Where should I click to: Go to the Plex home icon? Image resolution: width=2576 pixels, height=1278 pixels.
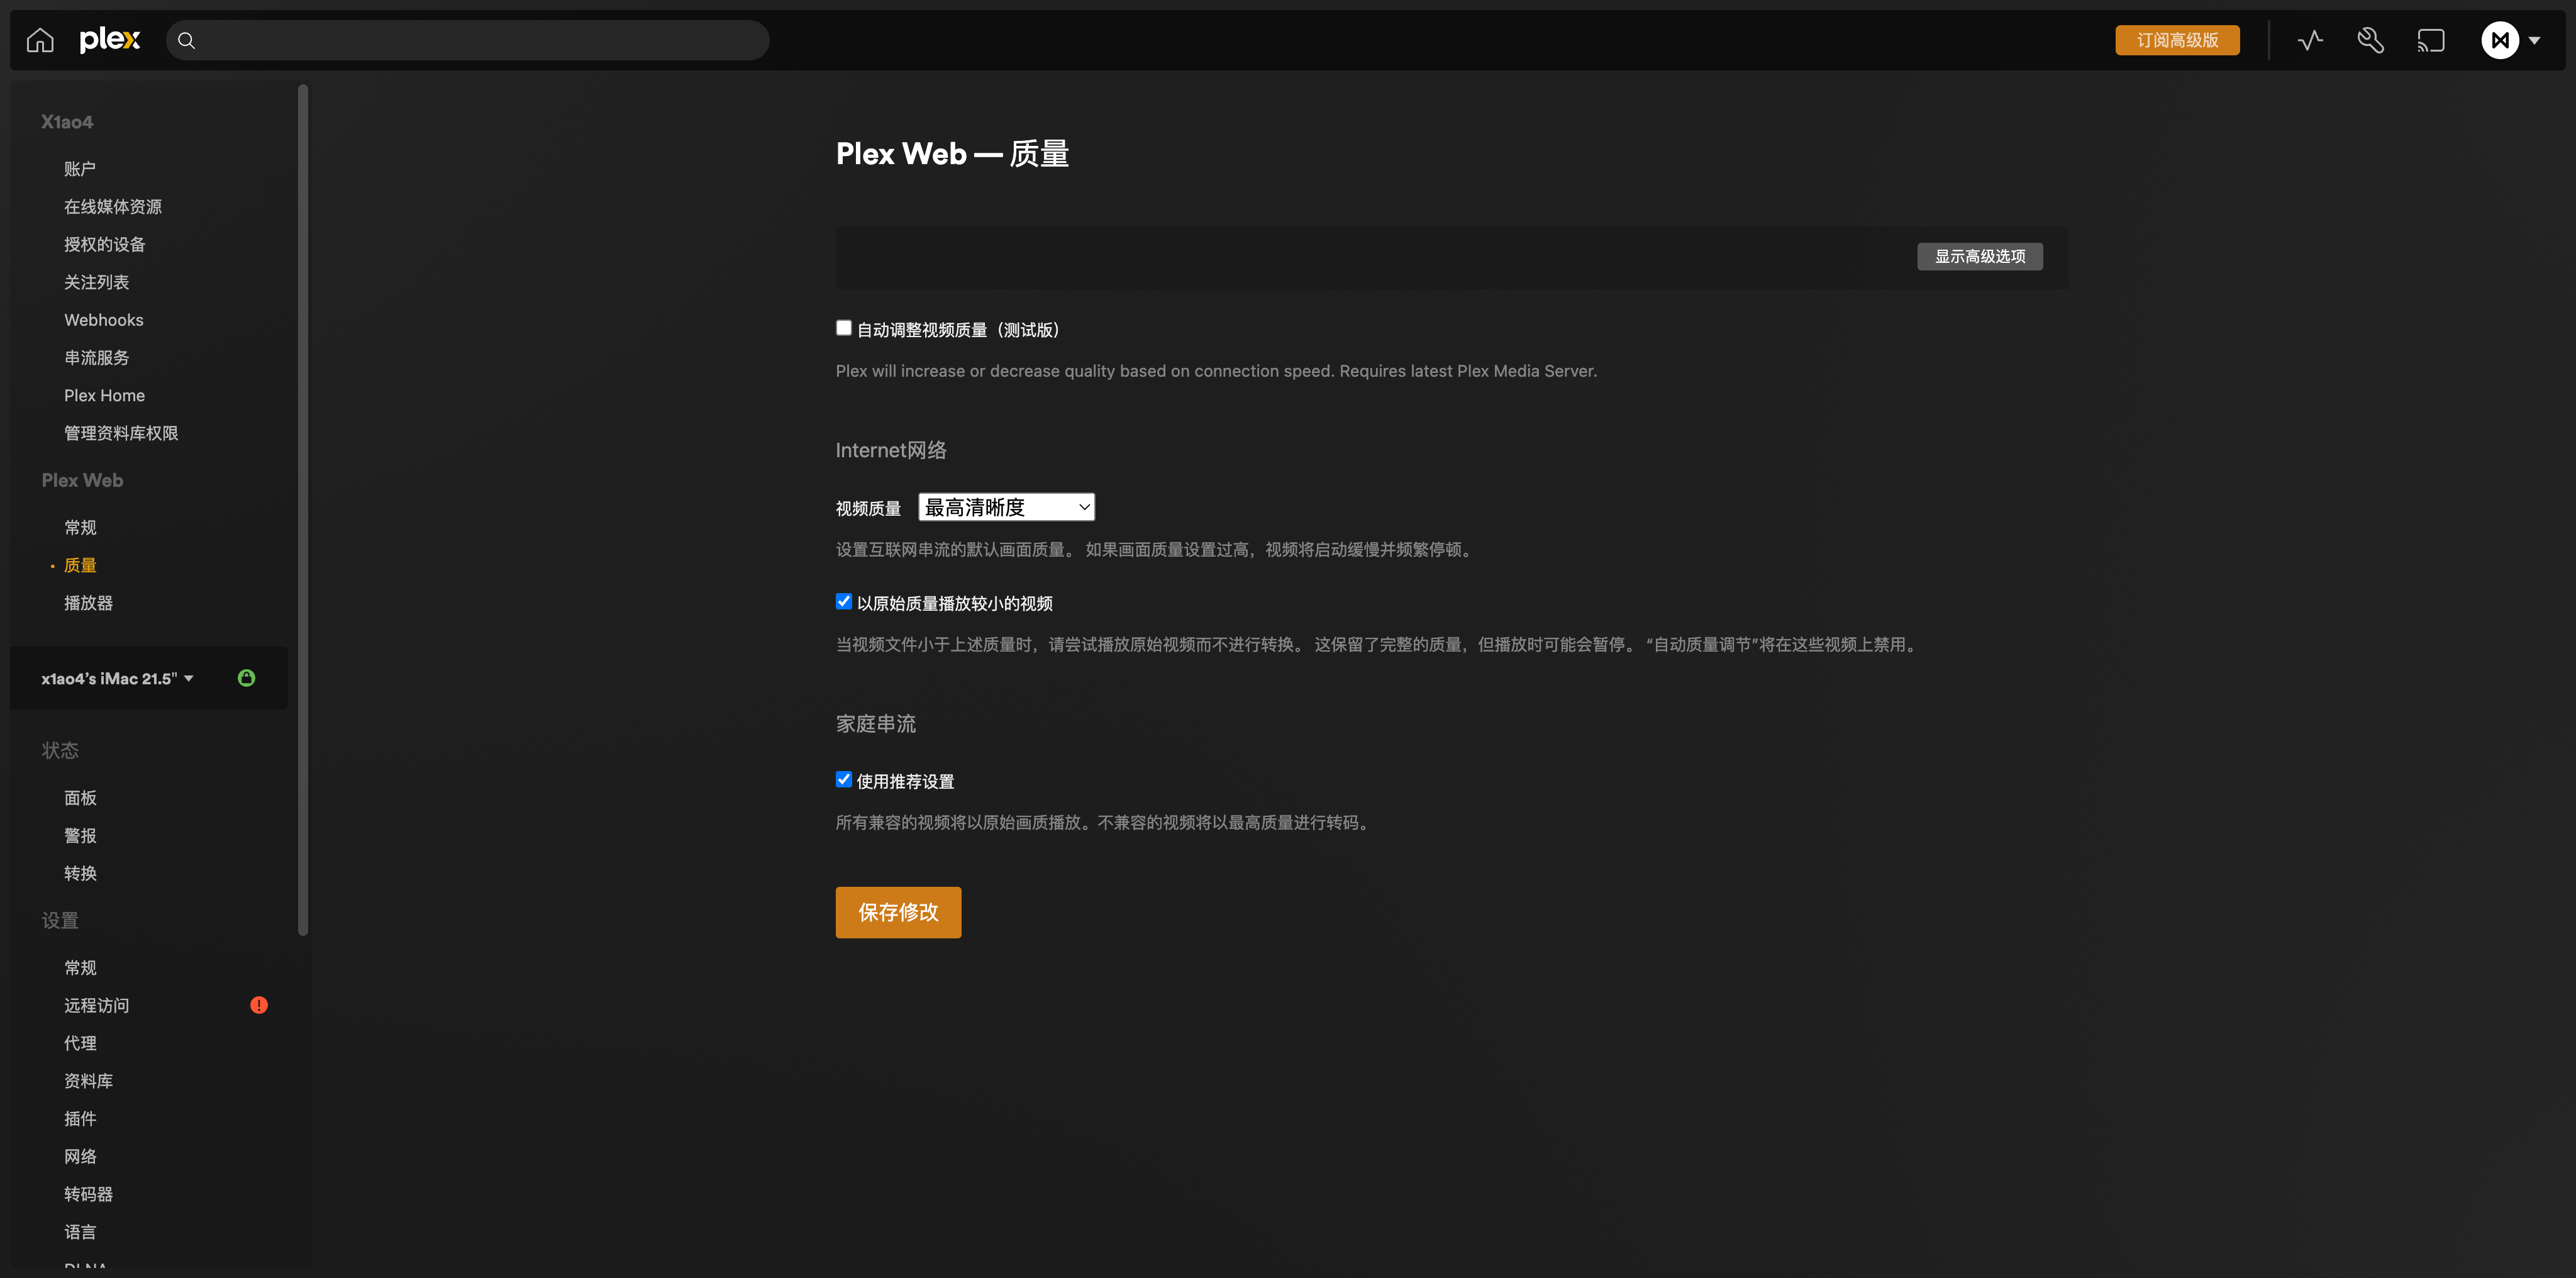40,40
